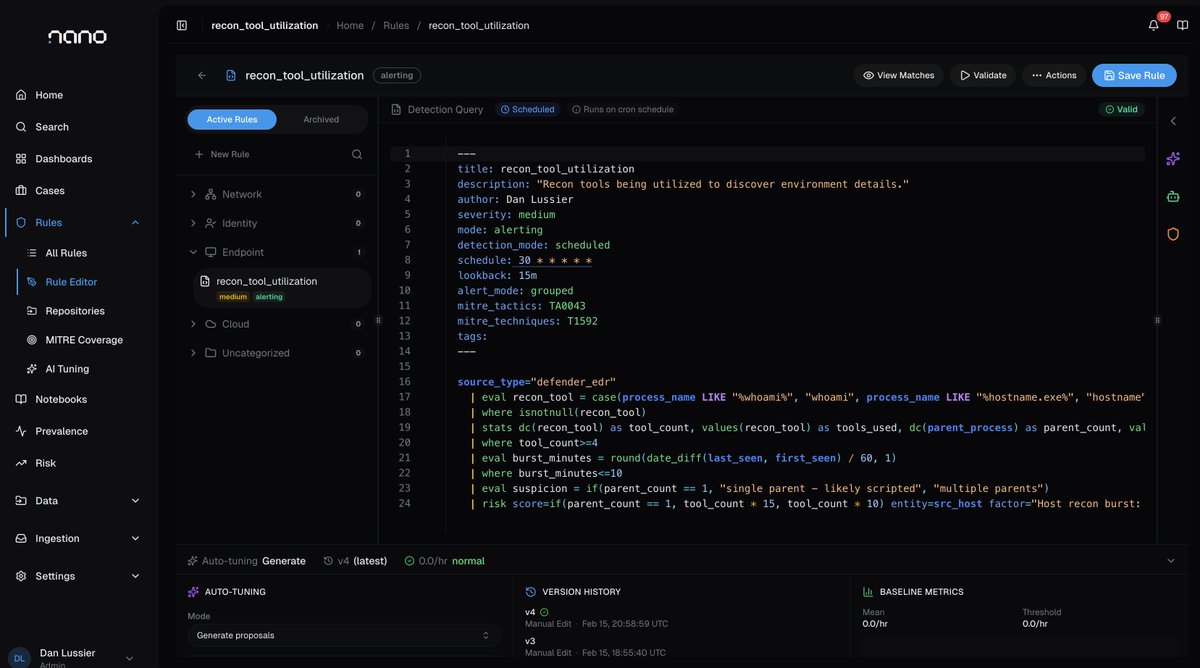Viewport: 1200px width, 668px height.
Task: Open the Actions menu
Action: tap(1054, 75)
